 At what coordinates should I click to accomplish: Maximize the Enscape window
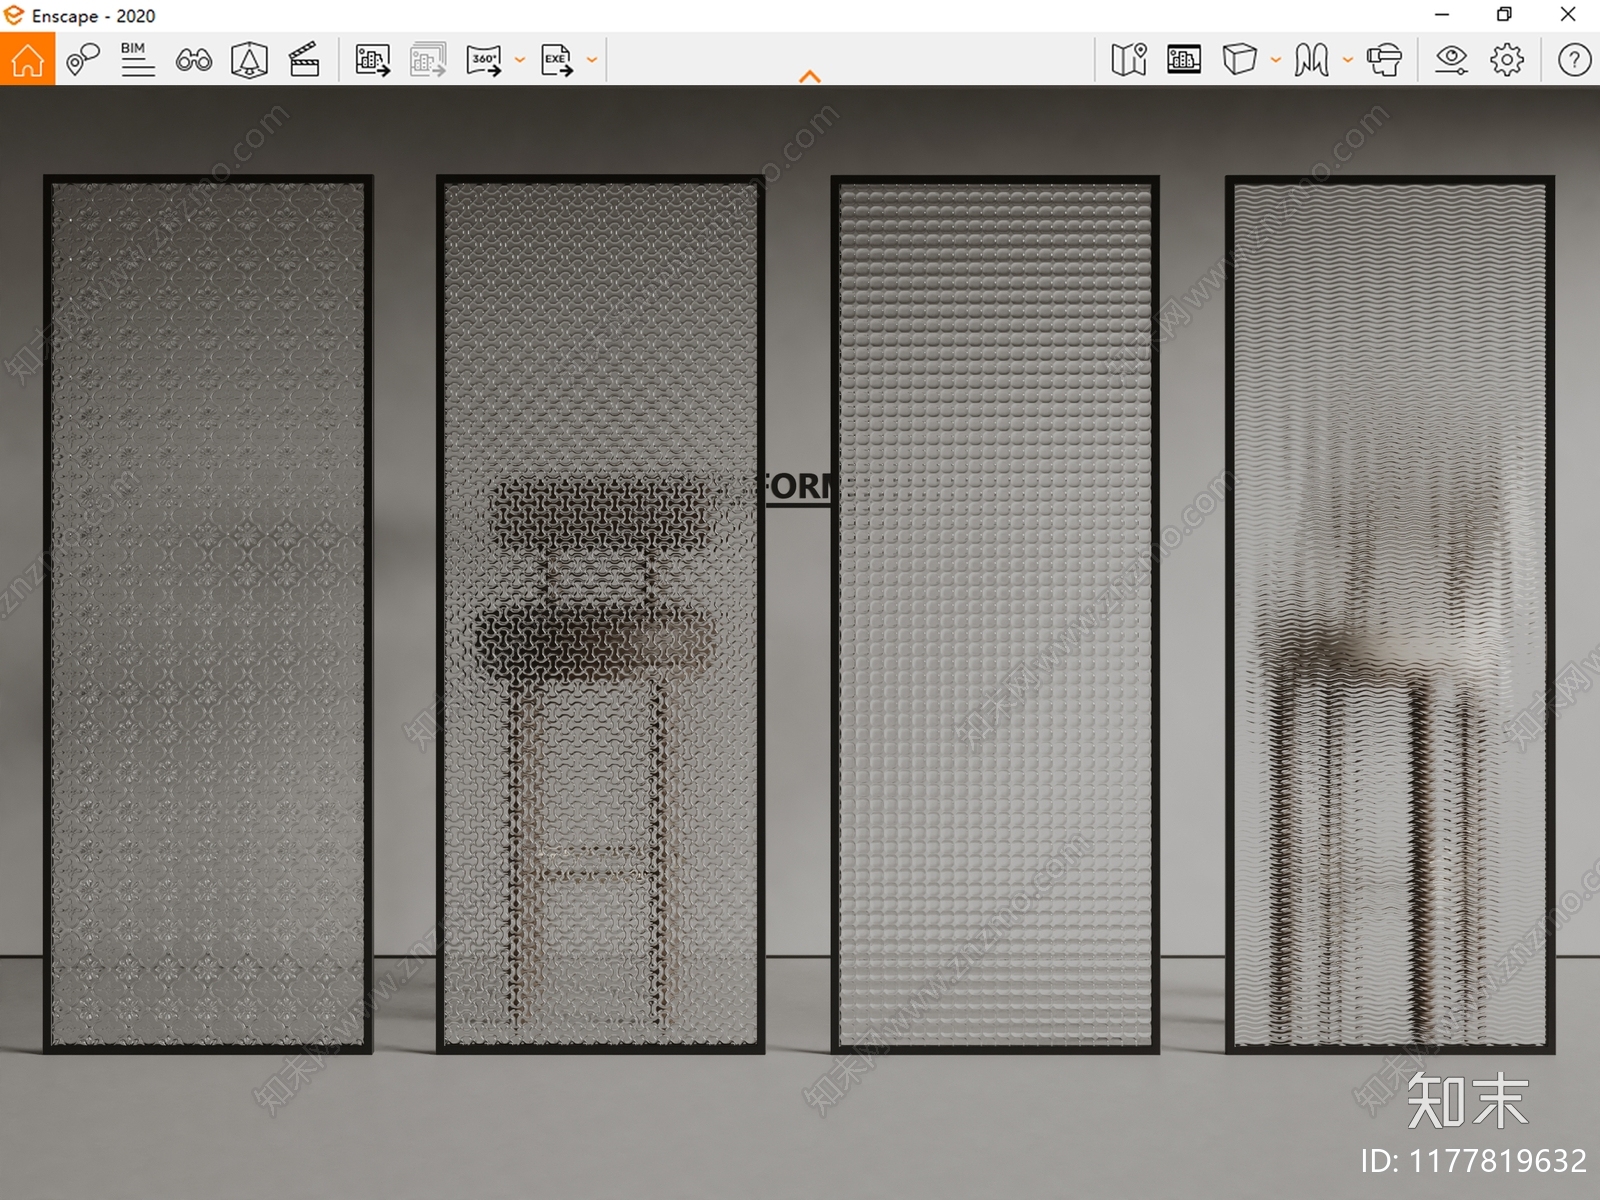[1504, 15]
